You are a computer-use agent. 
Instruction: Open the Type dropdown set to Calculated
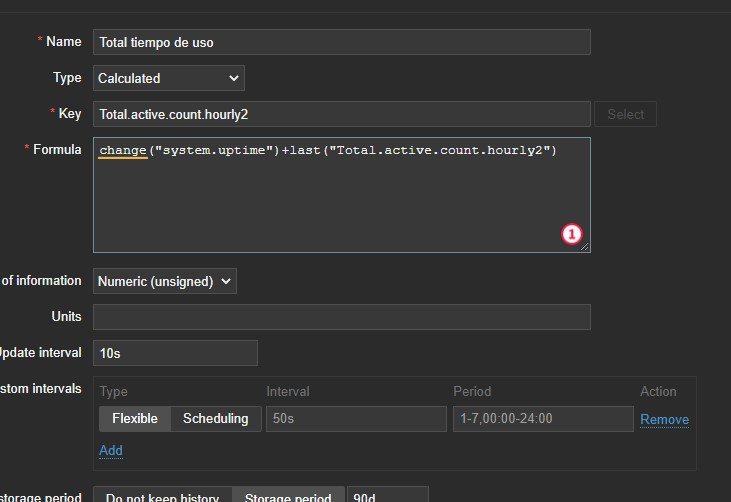[169, 78]
